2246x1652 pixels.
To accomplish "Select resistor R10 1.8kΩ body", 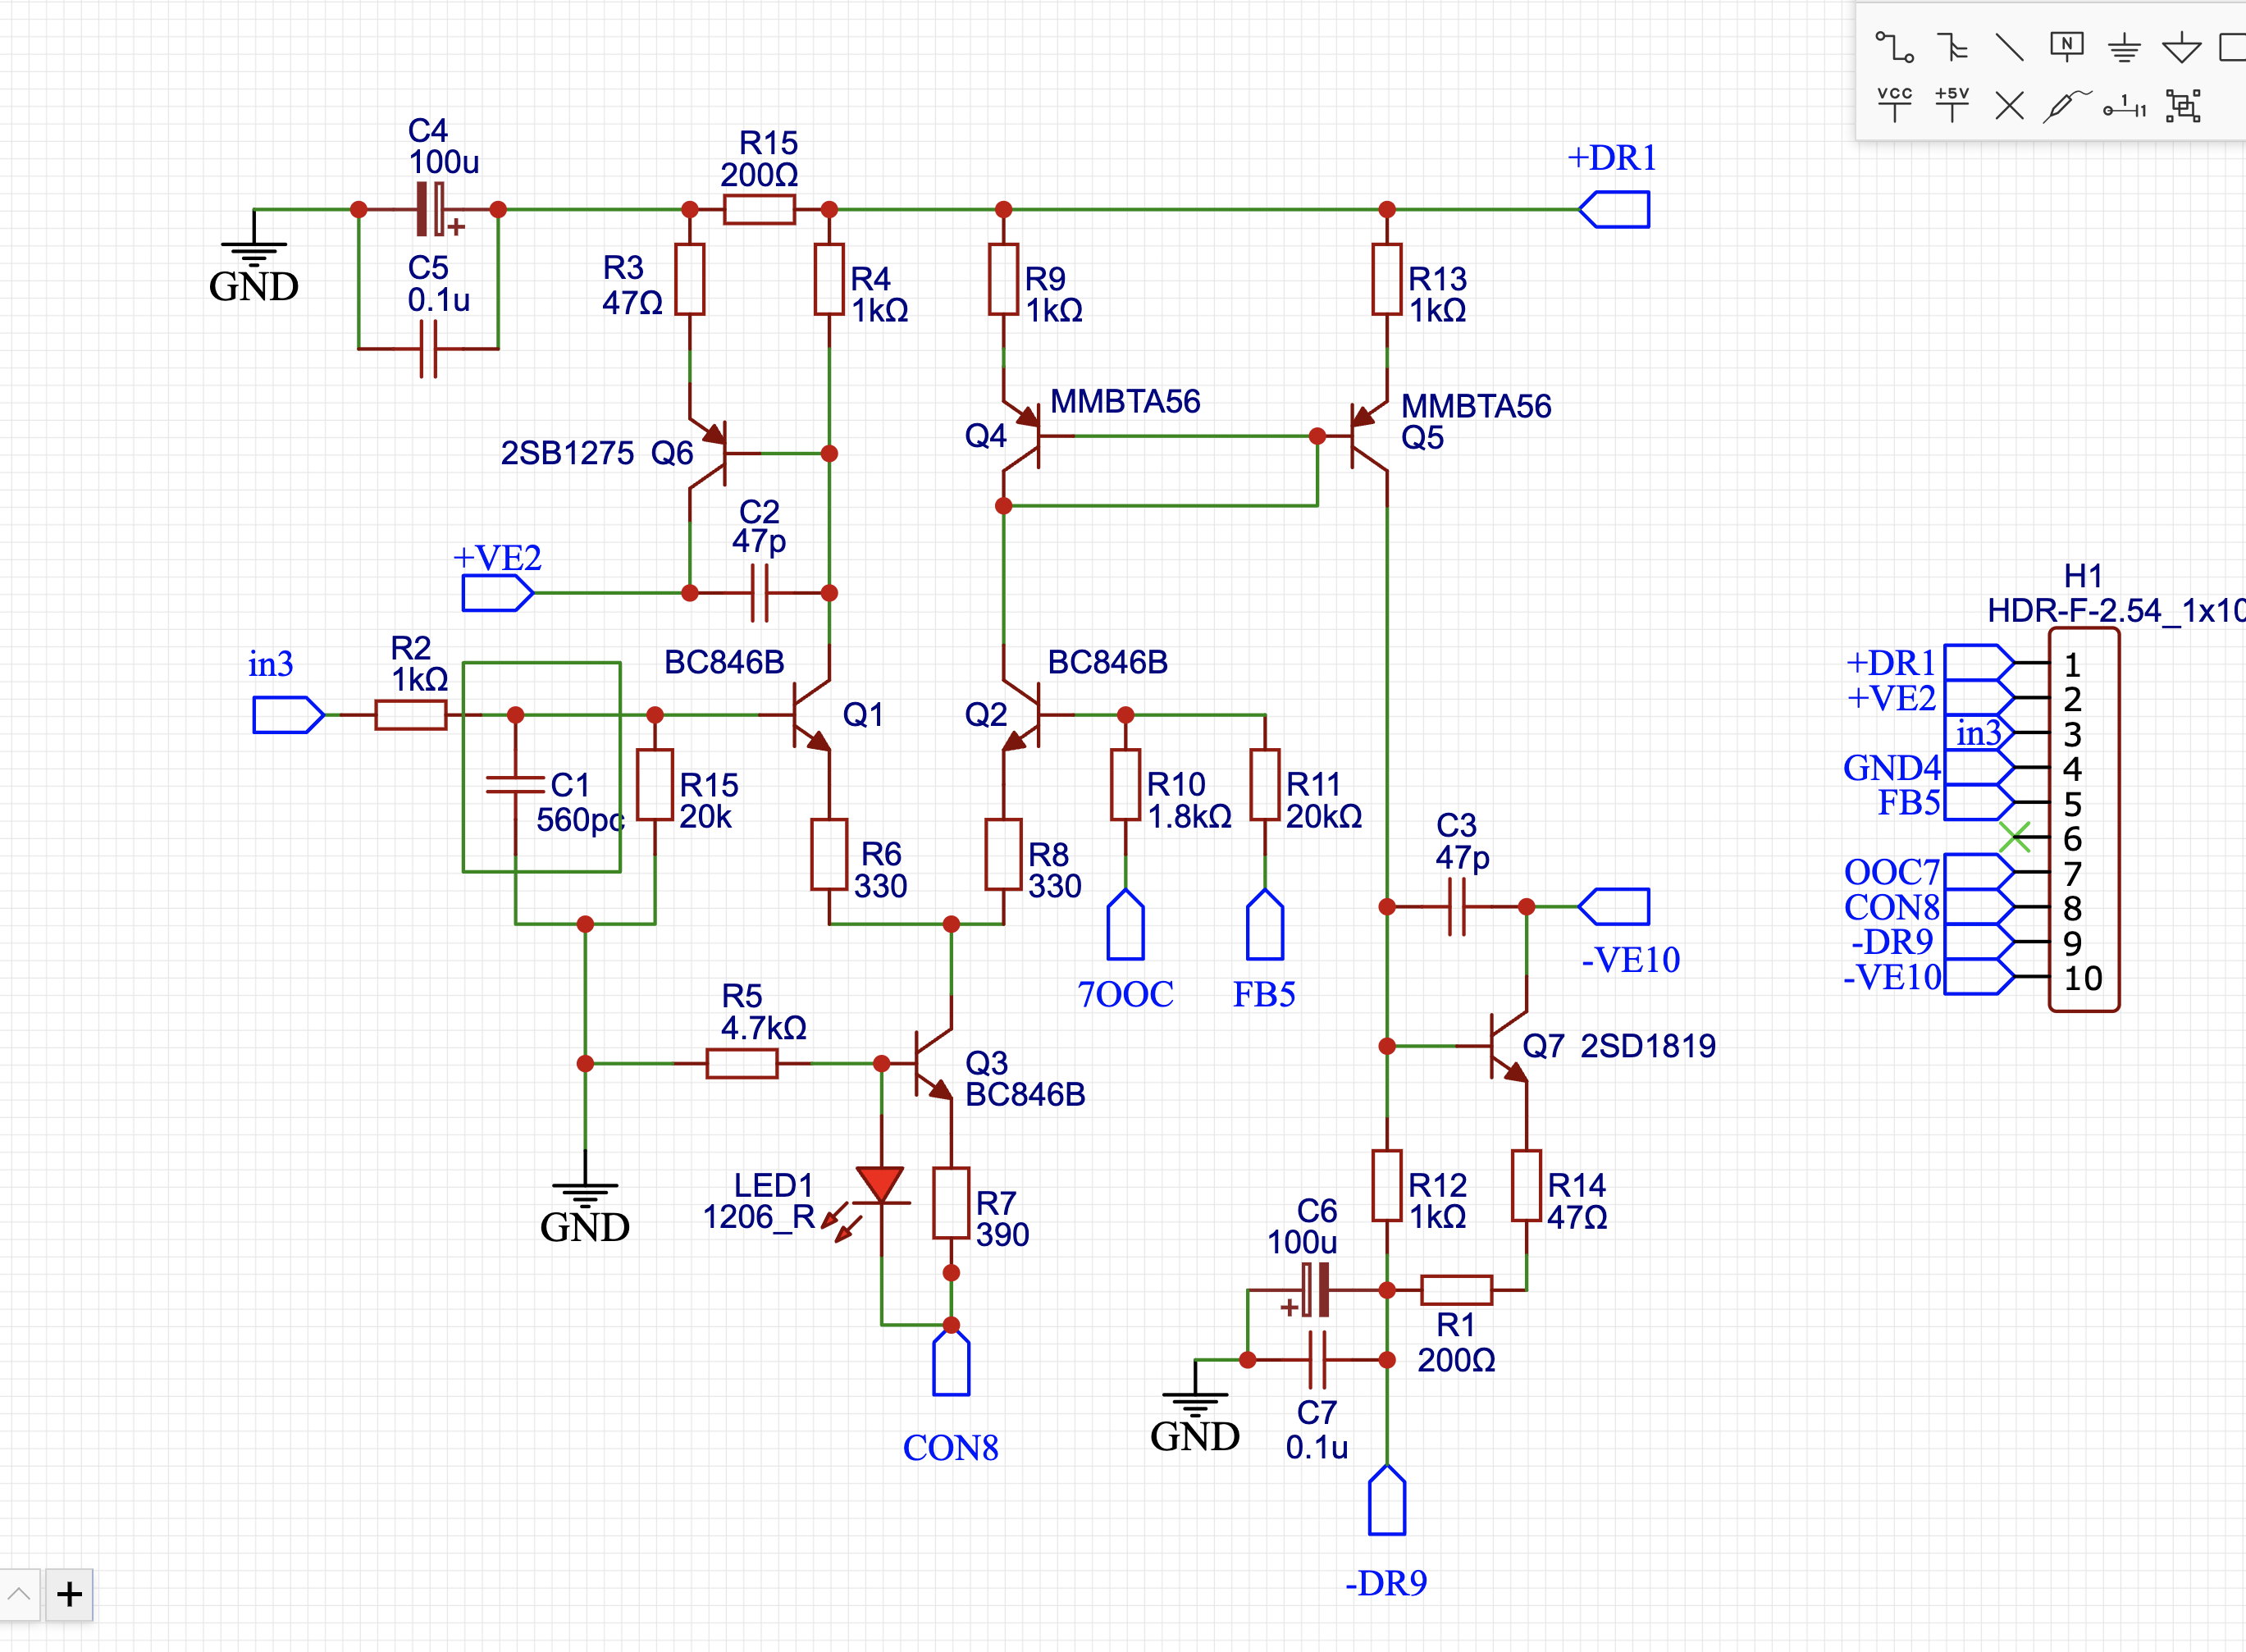I will pyautogui.click(x=1126, y=785).
